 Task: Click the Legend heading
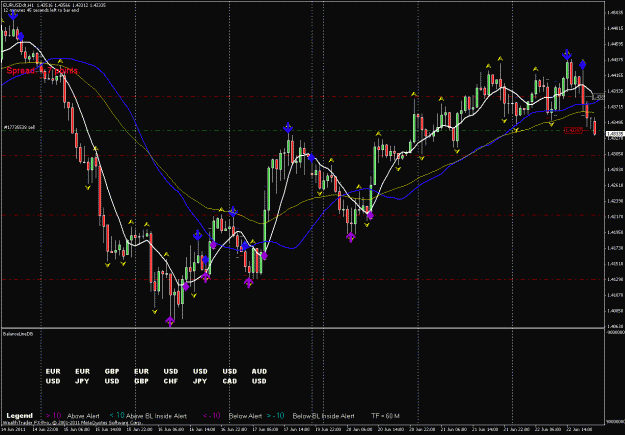pyautogui.click(x=20, y=415)
